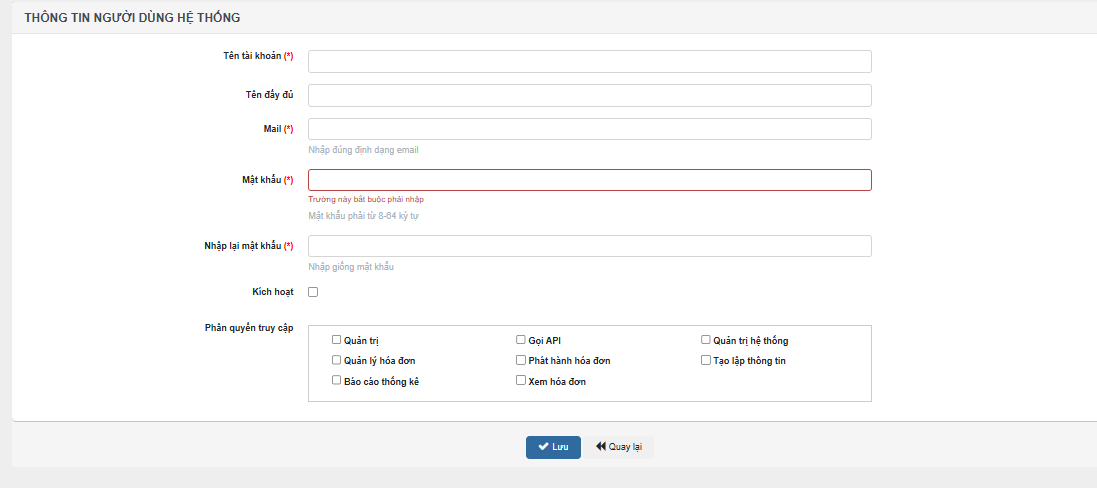Viewport: 1097px width, 488px height.
Task: Enable the Tạo lập thông tin permission
Action: 706,360
